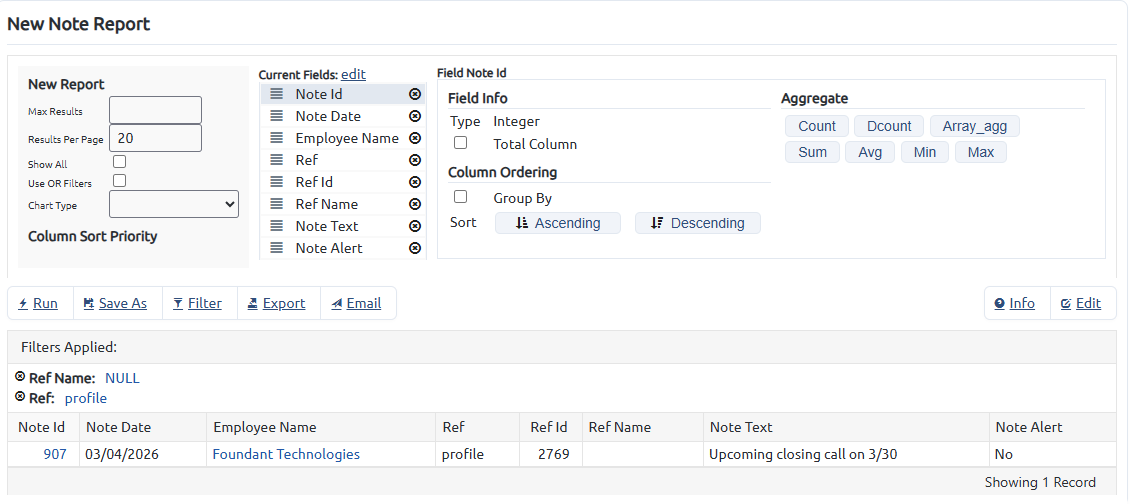
Task: Apply the Min aggregate
Action: point(925,152)
